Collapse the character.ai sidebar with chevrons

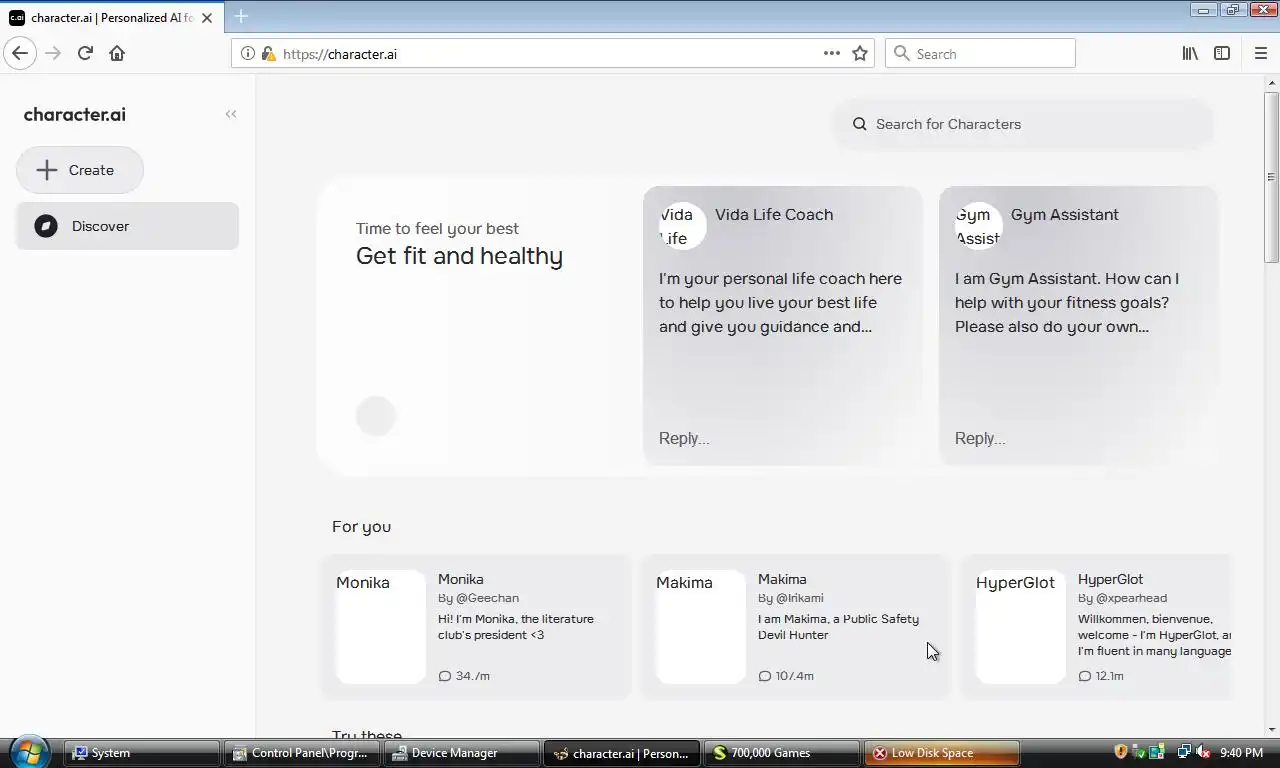pos(231,114)
